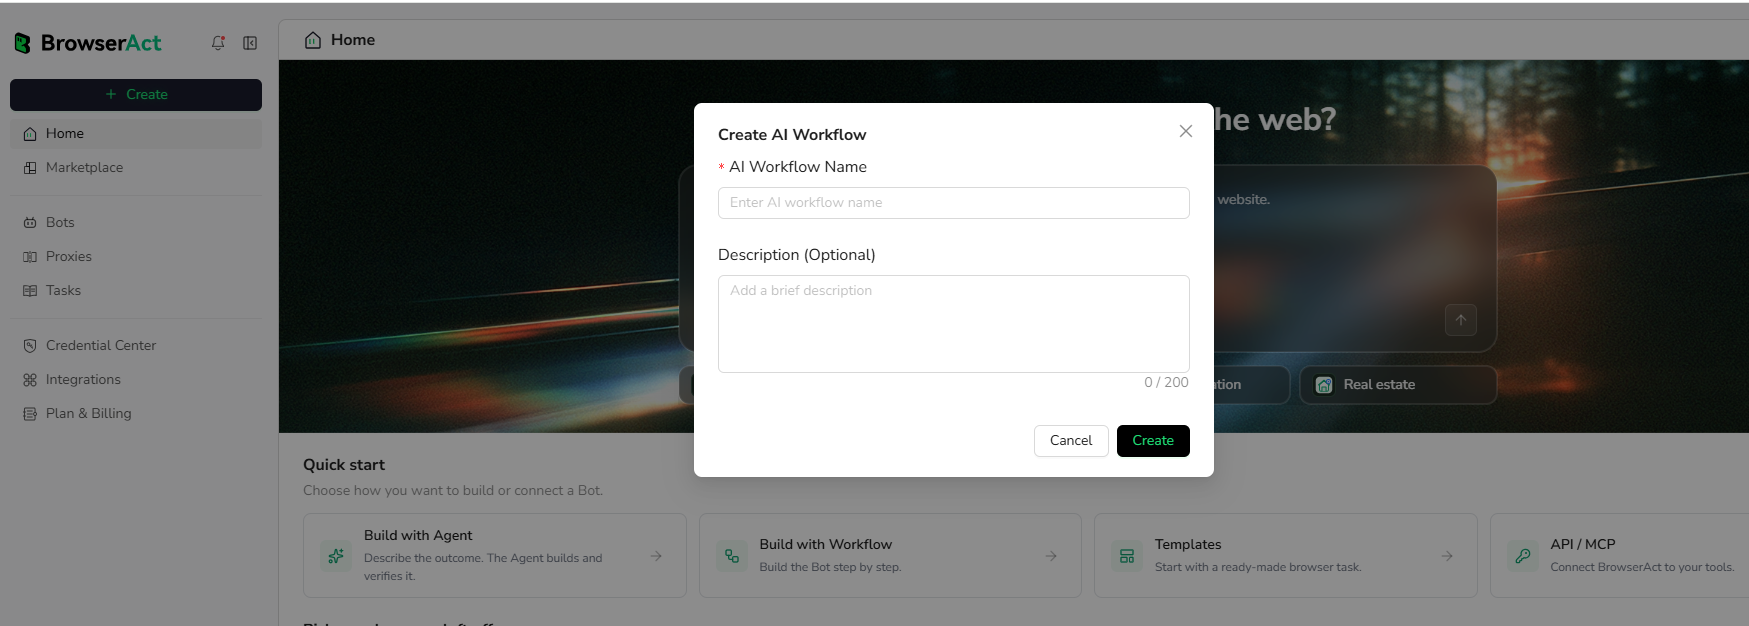Click arrow on Build with Workflow card
The image size is (1749, 626).
click(1051, 556)
